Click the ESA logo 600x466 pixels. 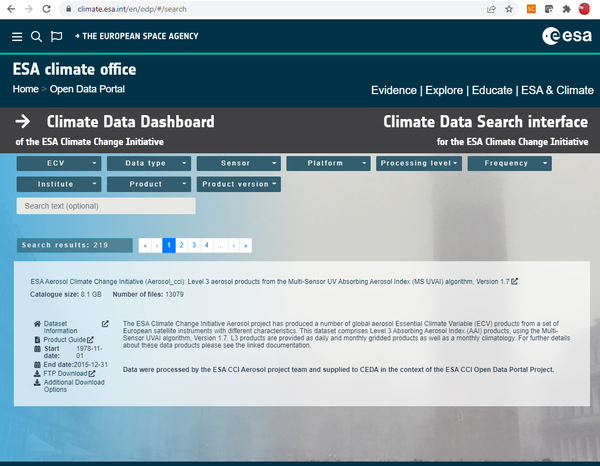click(x=567, y=36)
